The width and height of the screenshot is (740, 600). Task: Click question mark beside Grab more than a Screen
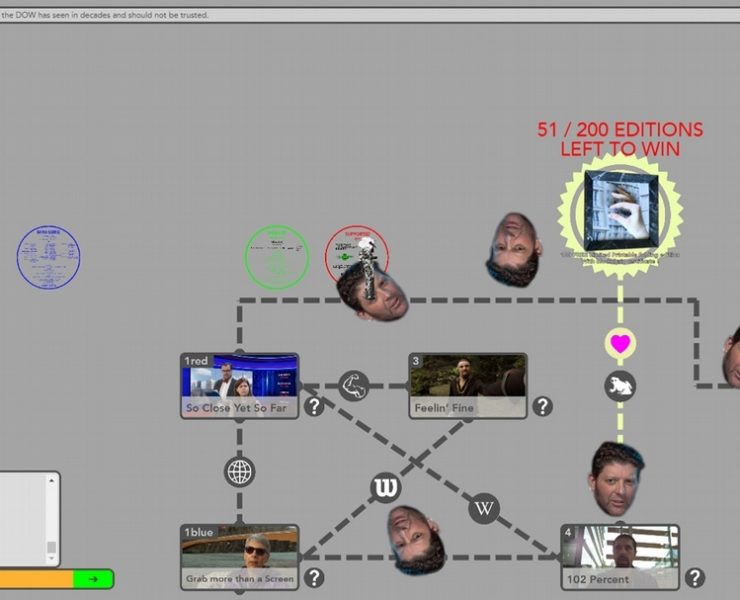pyautogui.click(x=314, y=577)
